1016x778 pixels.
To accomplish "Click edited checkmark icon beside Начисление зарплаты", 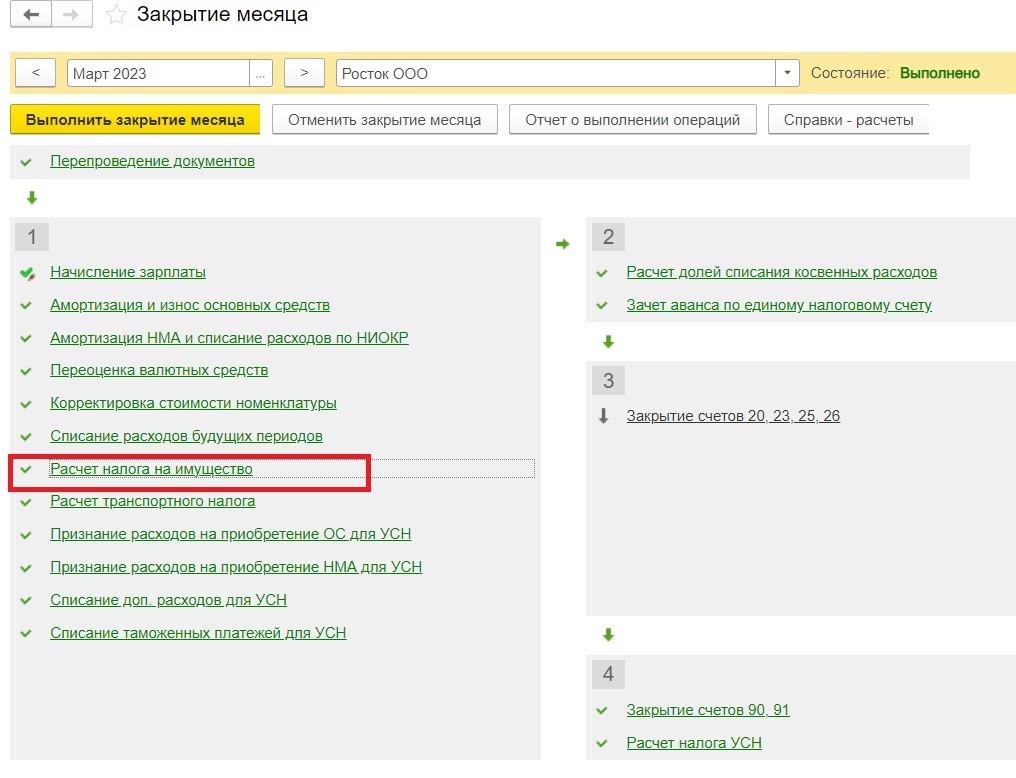I will click(27, 273).
